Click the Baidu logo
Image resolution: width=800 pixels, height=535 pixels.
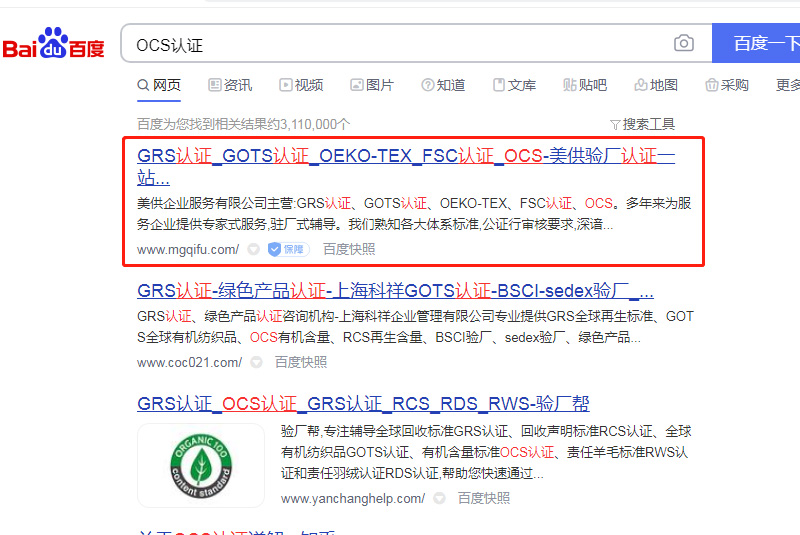tap(53, 45)
